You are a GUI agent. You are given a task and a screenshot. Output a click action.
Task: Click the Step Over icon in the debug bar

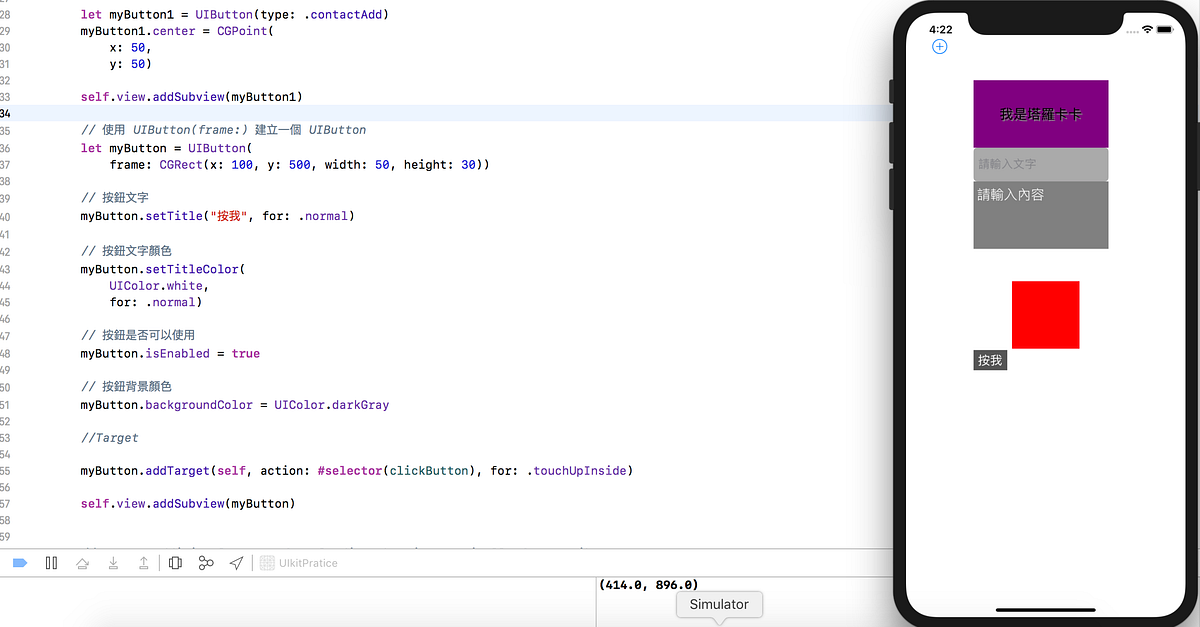(x=82, y=562)
